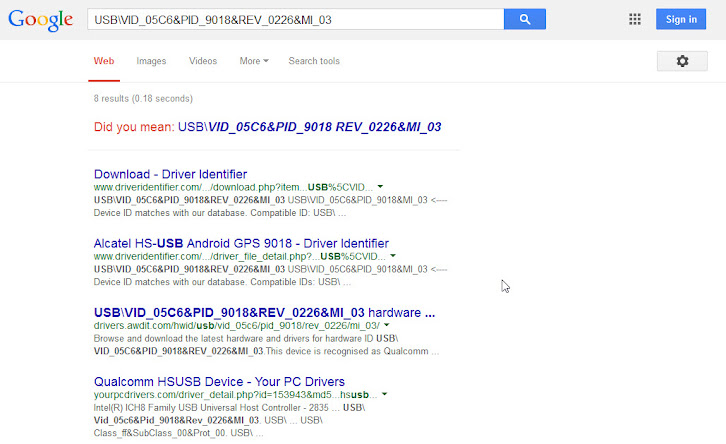Click the Intel(R) ICH8 Family snippet text

(x=229, y=408)
